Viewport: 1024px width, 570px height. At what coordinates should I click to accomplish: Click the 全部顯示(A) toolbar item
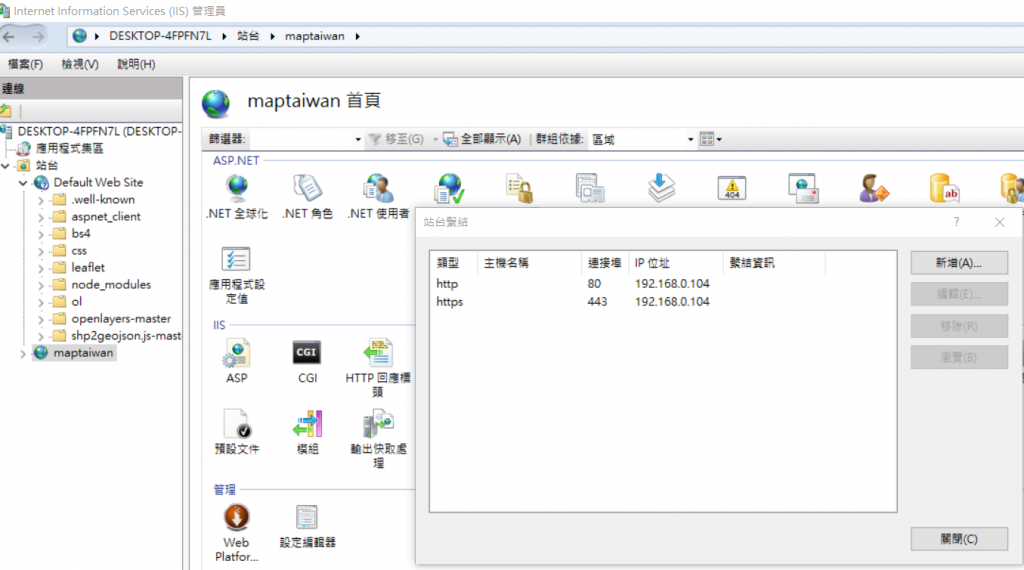[482, 139]
